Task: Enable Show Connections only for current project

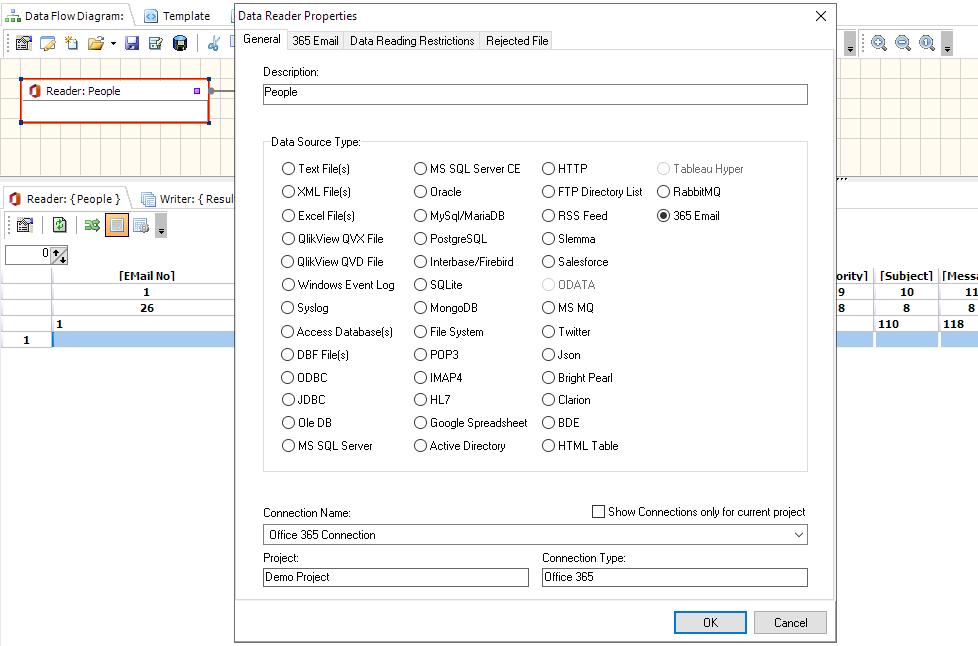Action: (598, 511)
